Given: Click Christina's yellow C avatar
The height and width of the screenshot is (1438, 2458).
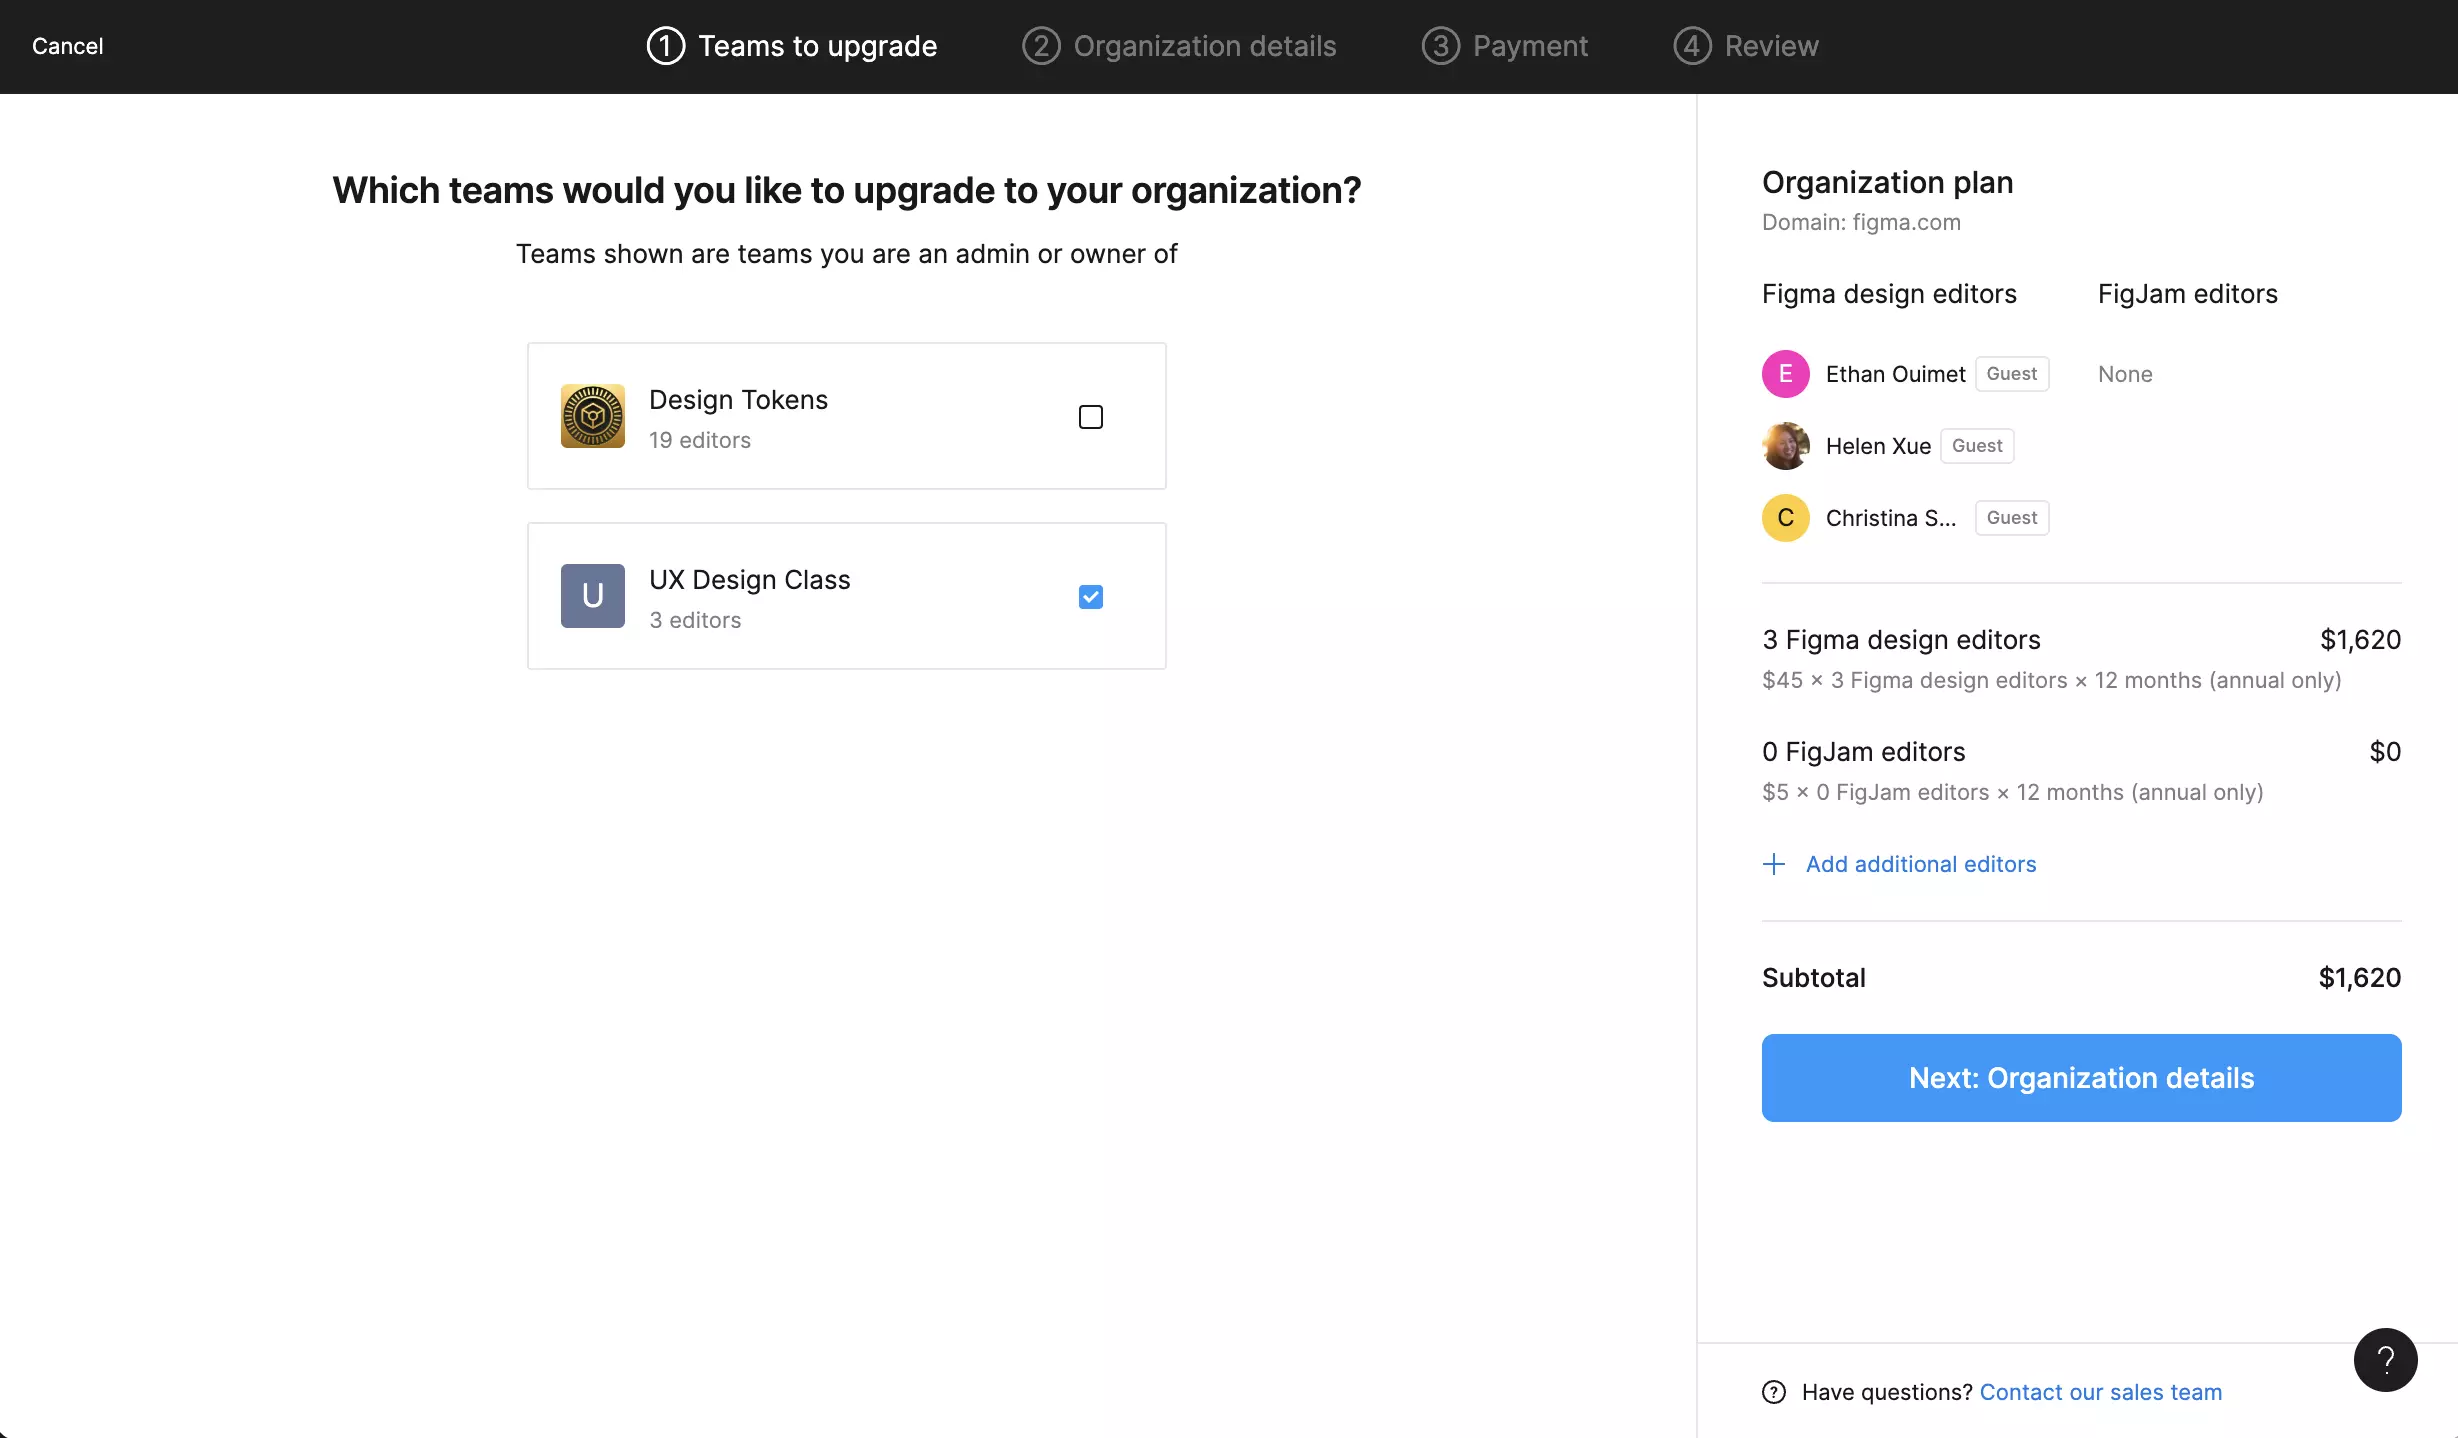Looking at the screenshot, I should (x=1785, y=518).
